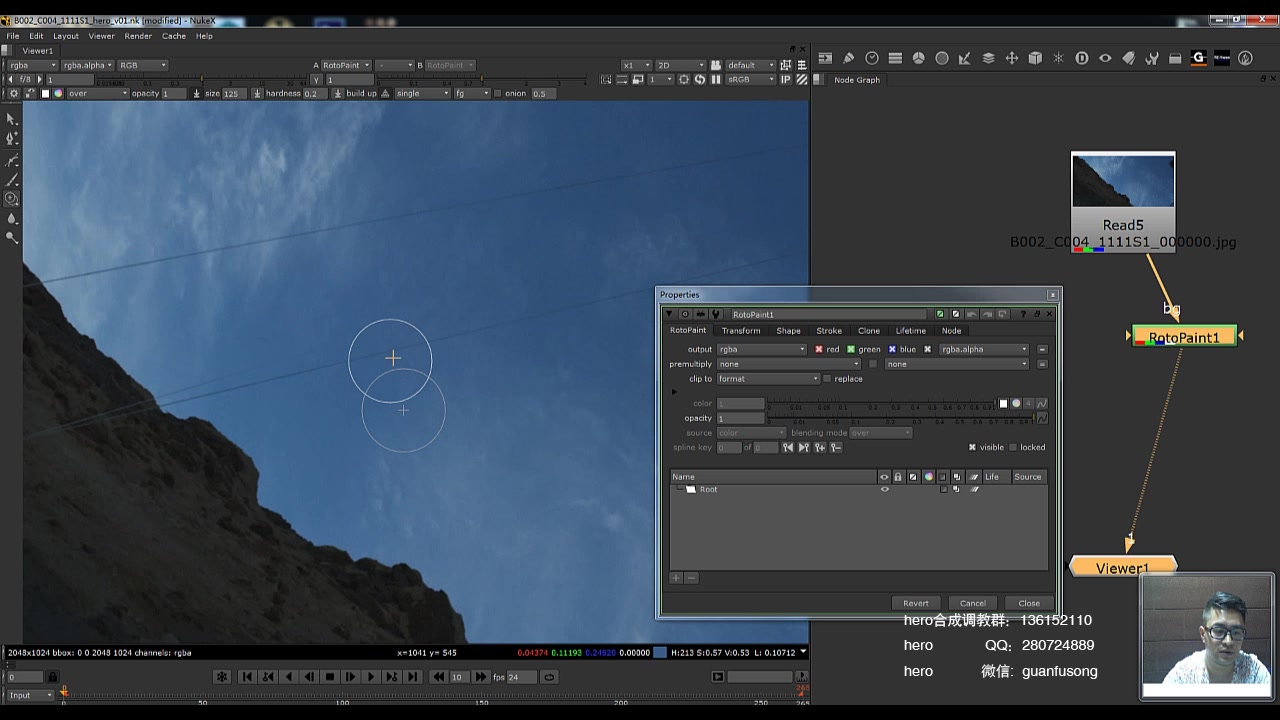Open the Merge nodes layers icon
This screenshot has height=720, width=1280.
(x=988, y=59)
